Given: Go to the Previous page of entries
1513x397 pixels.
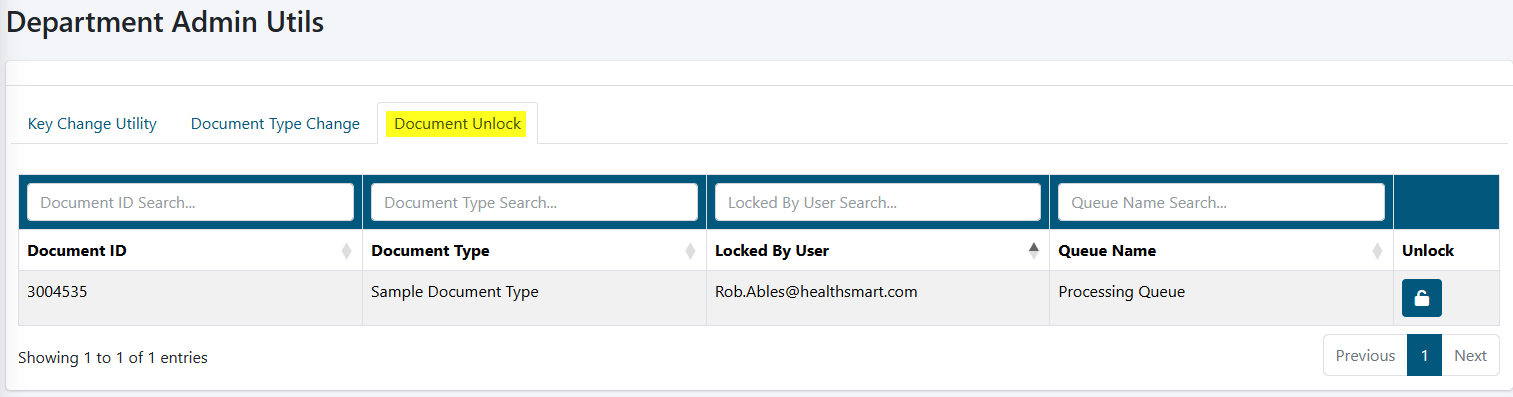Looking at the screenshot, I should click(1365, 355).
